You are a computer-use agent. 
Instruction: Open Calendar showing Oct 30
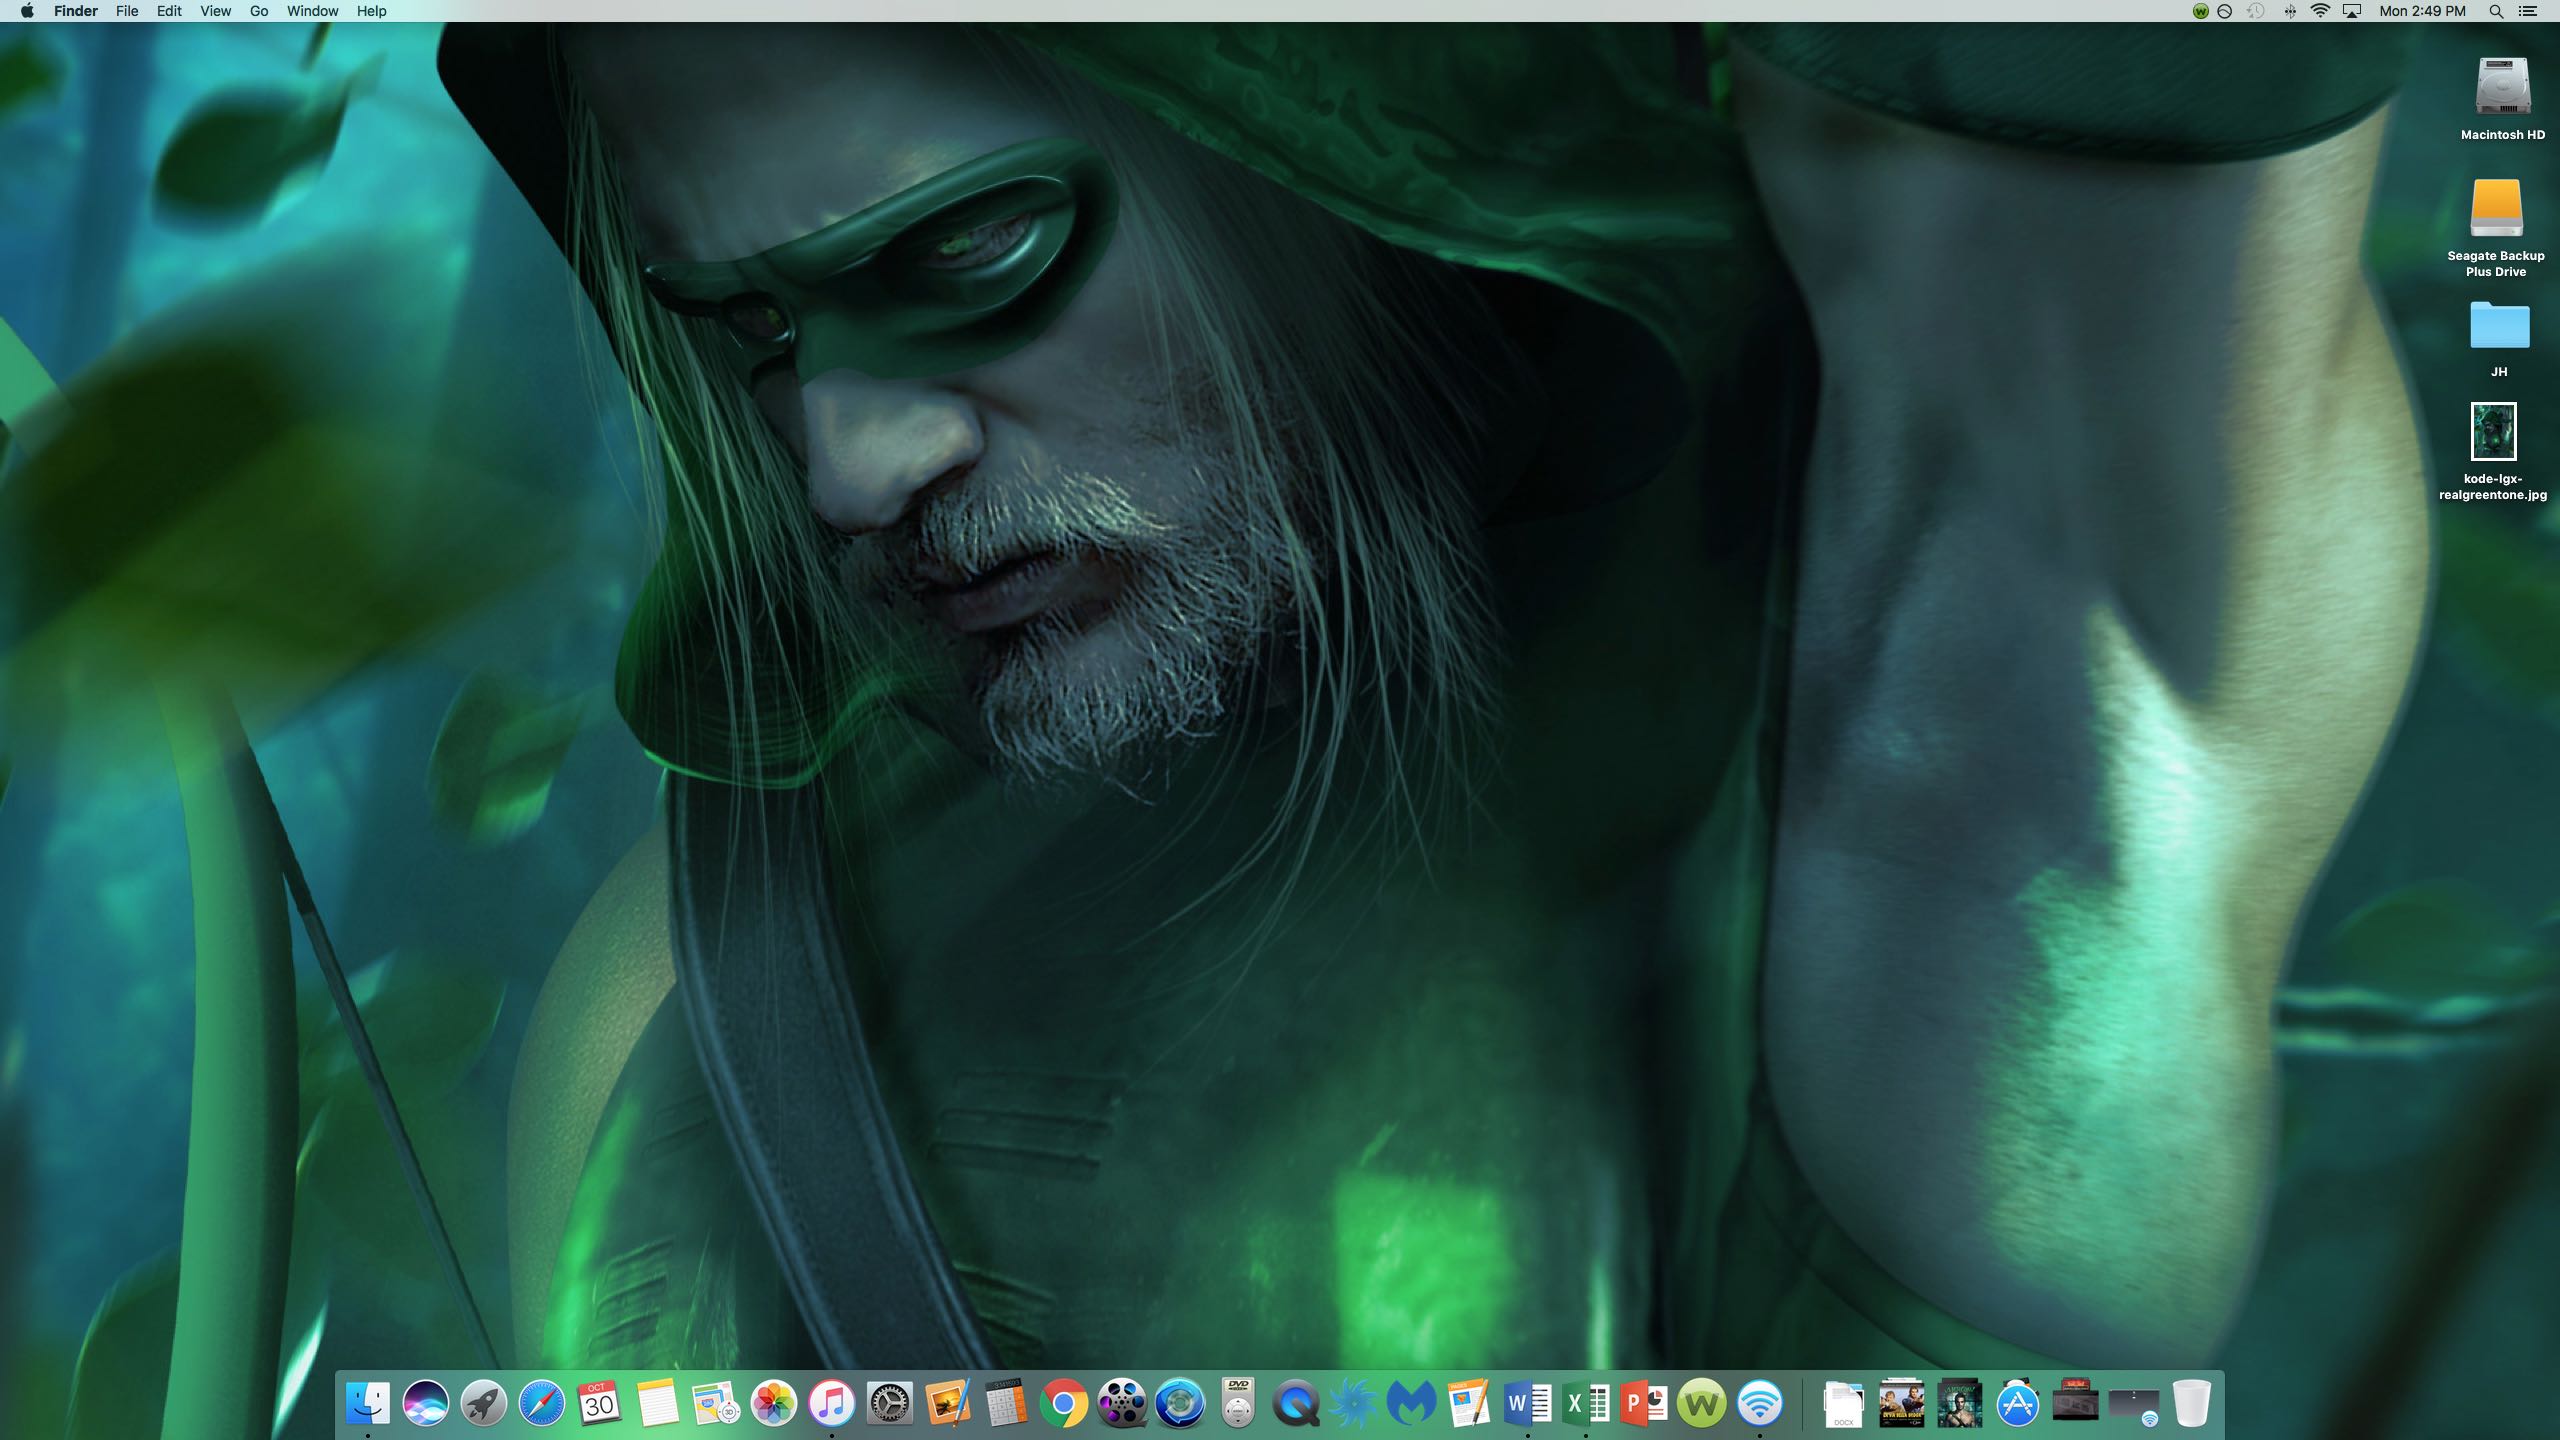point(599,1403)
